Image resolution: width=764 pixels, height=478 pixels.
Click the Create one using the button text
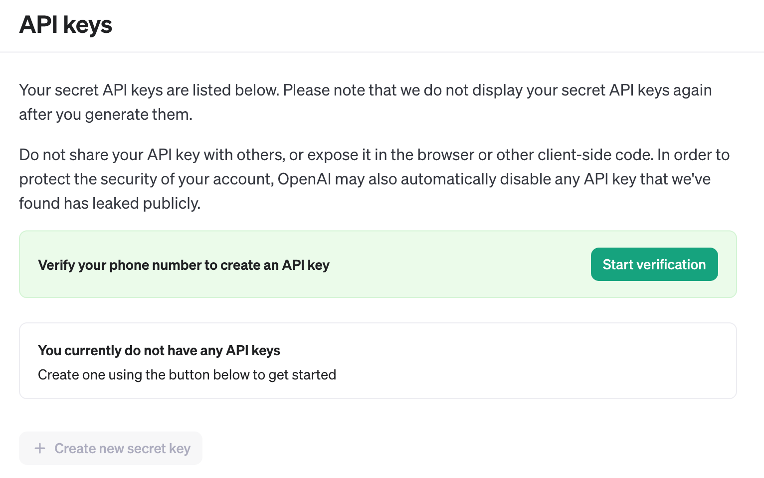(x=186, y=375)
